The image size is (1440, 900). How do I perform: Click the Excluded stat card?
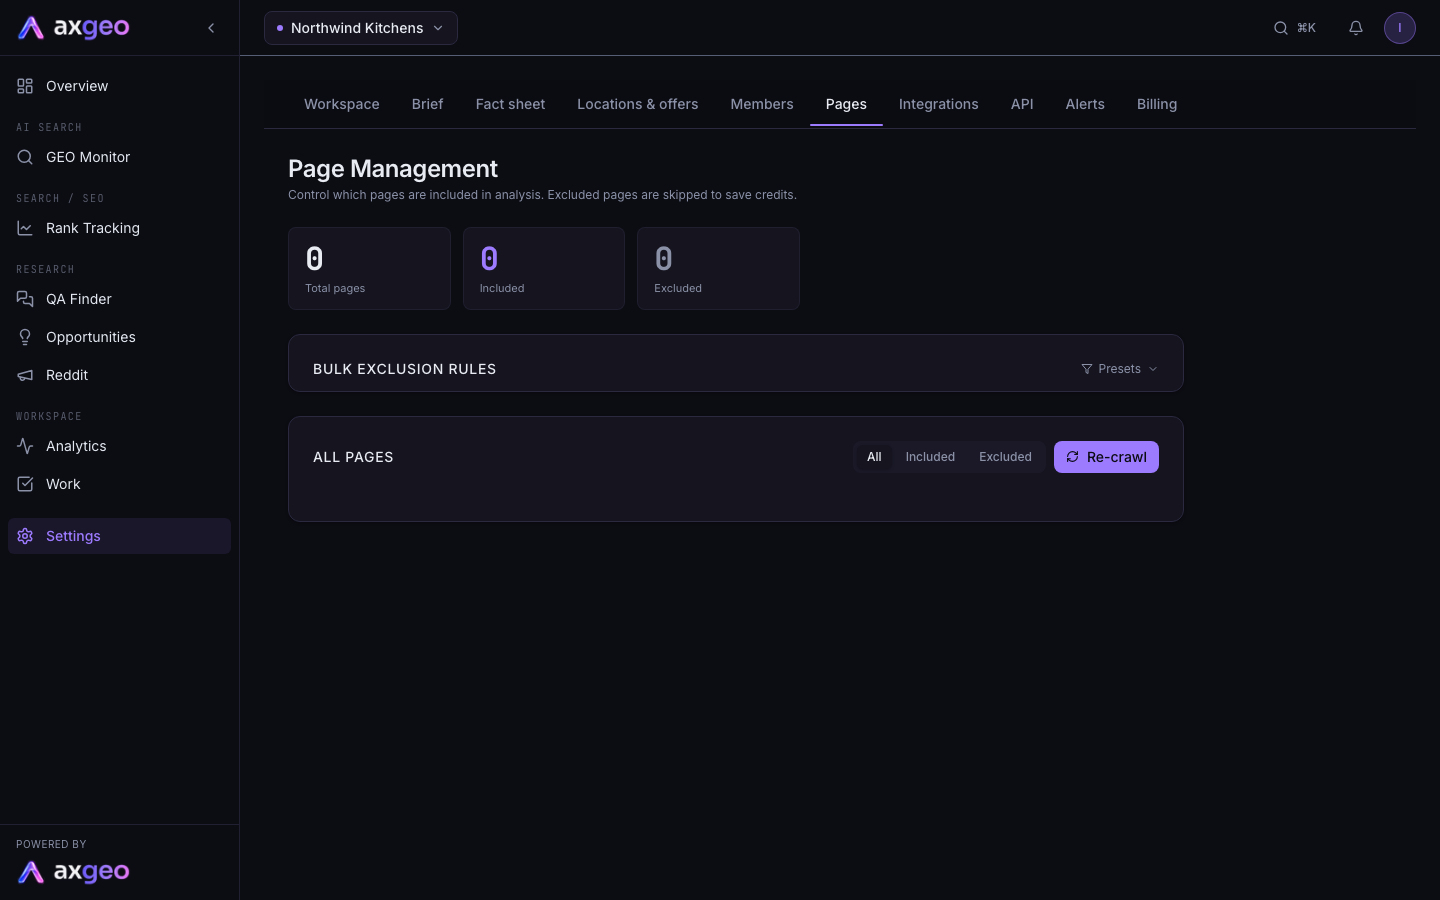coord(718,268)
